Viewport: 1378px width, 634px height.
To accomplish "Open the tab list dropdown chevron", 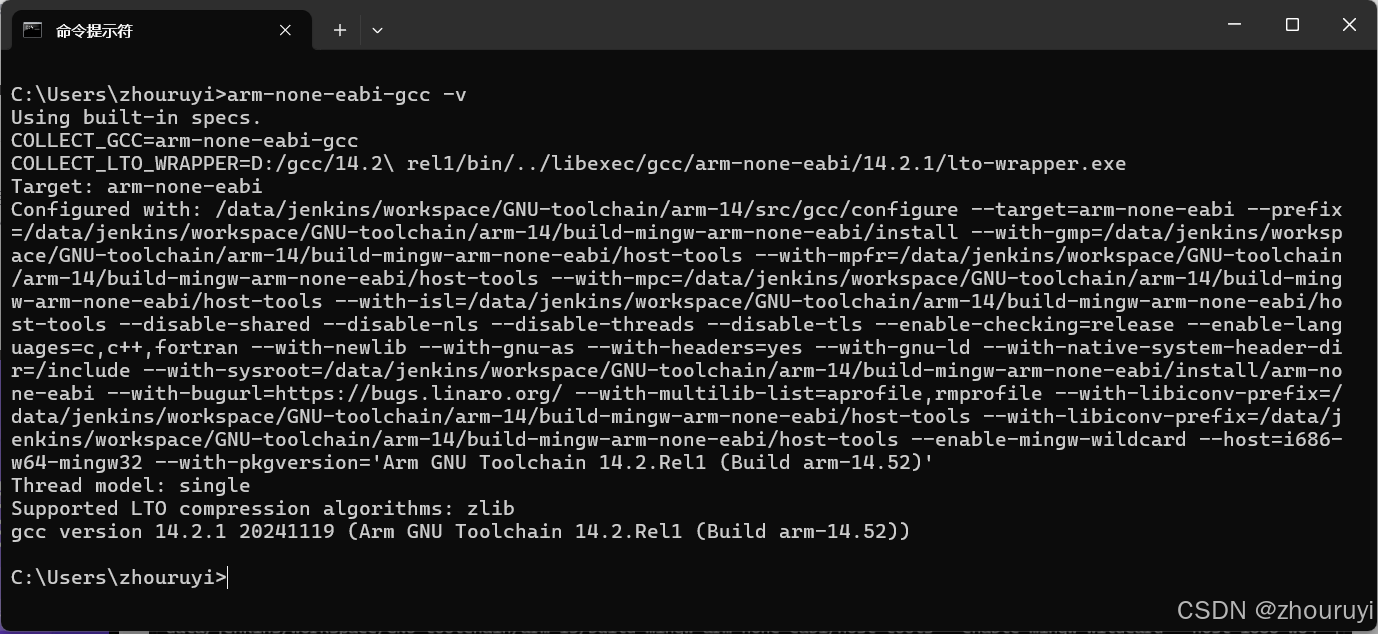I will click(377, 30).
